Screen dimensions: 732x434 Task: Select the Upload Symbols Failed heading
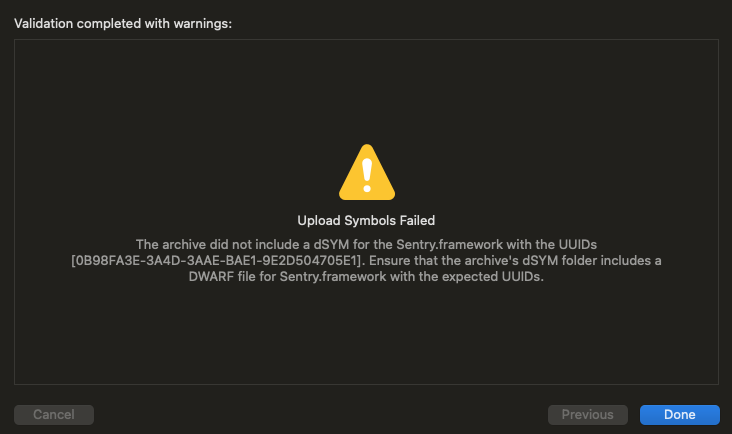pyautogui.click(x=366, y=220)
